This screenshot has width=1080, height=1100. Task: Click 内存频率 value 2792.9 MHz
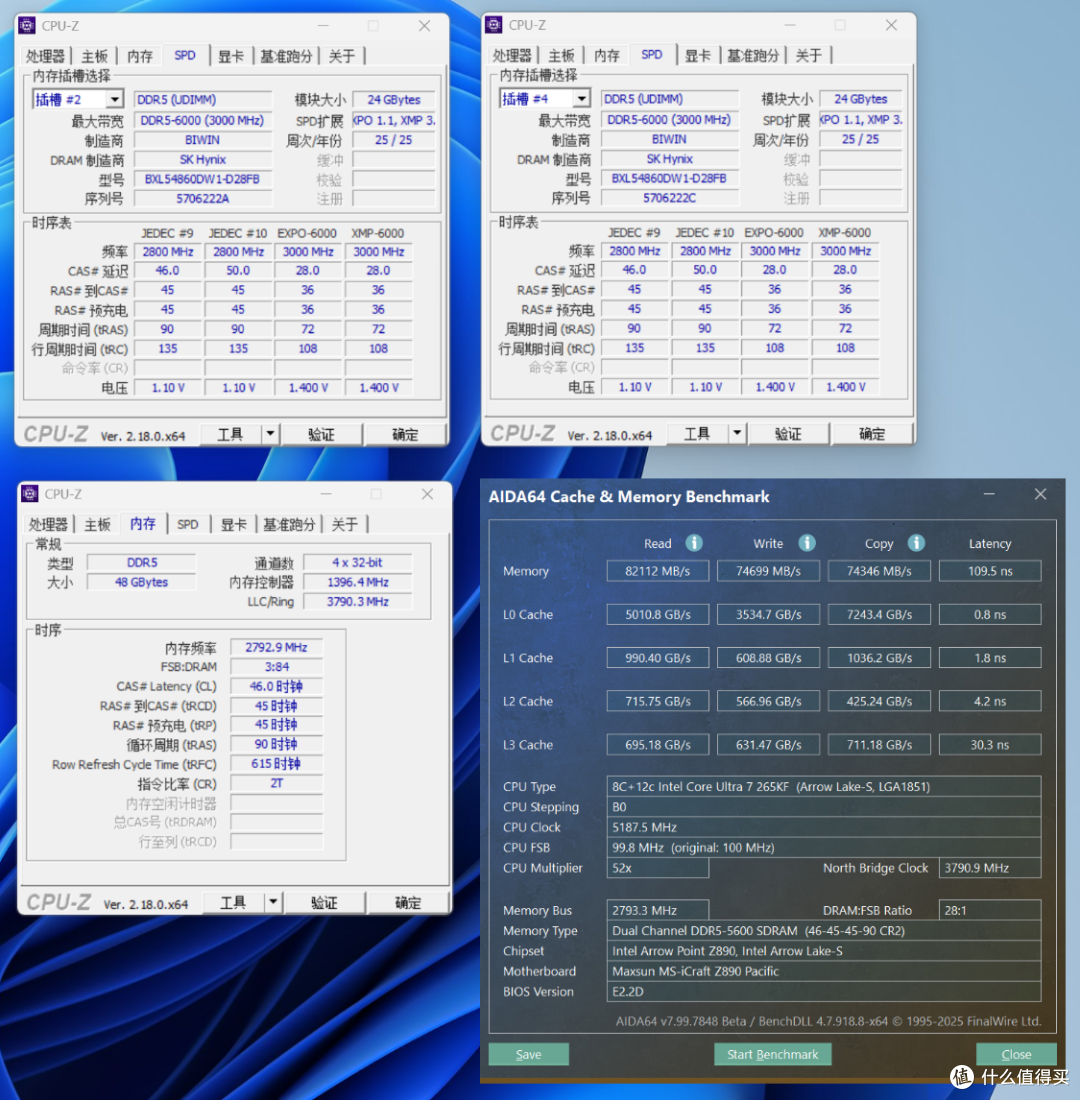tap(276, 648)
